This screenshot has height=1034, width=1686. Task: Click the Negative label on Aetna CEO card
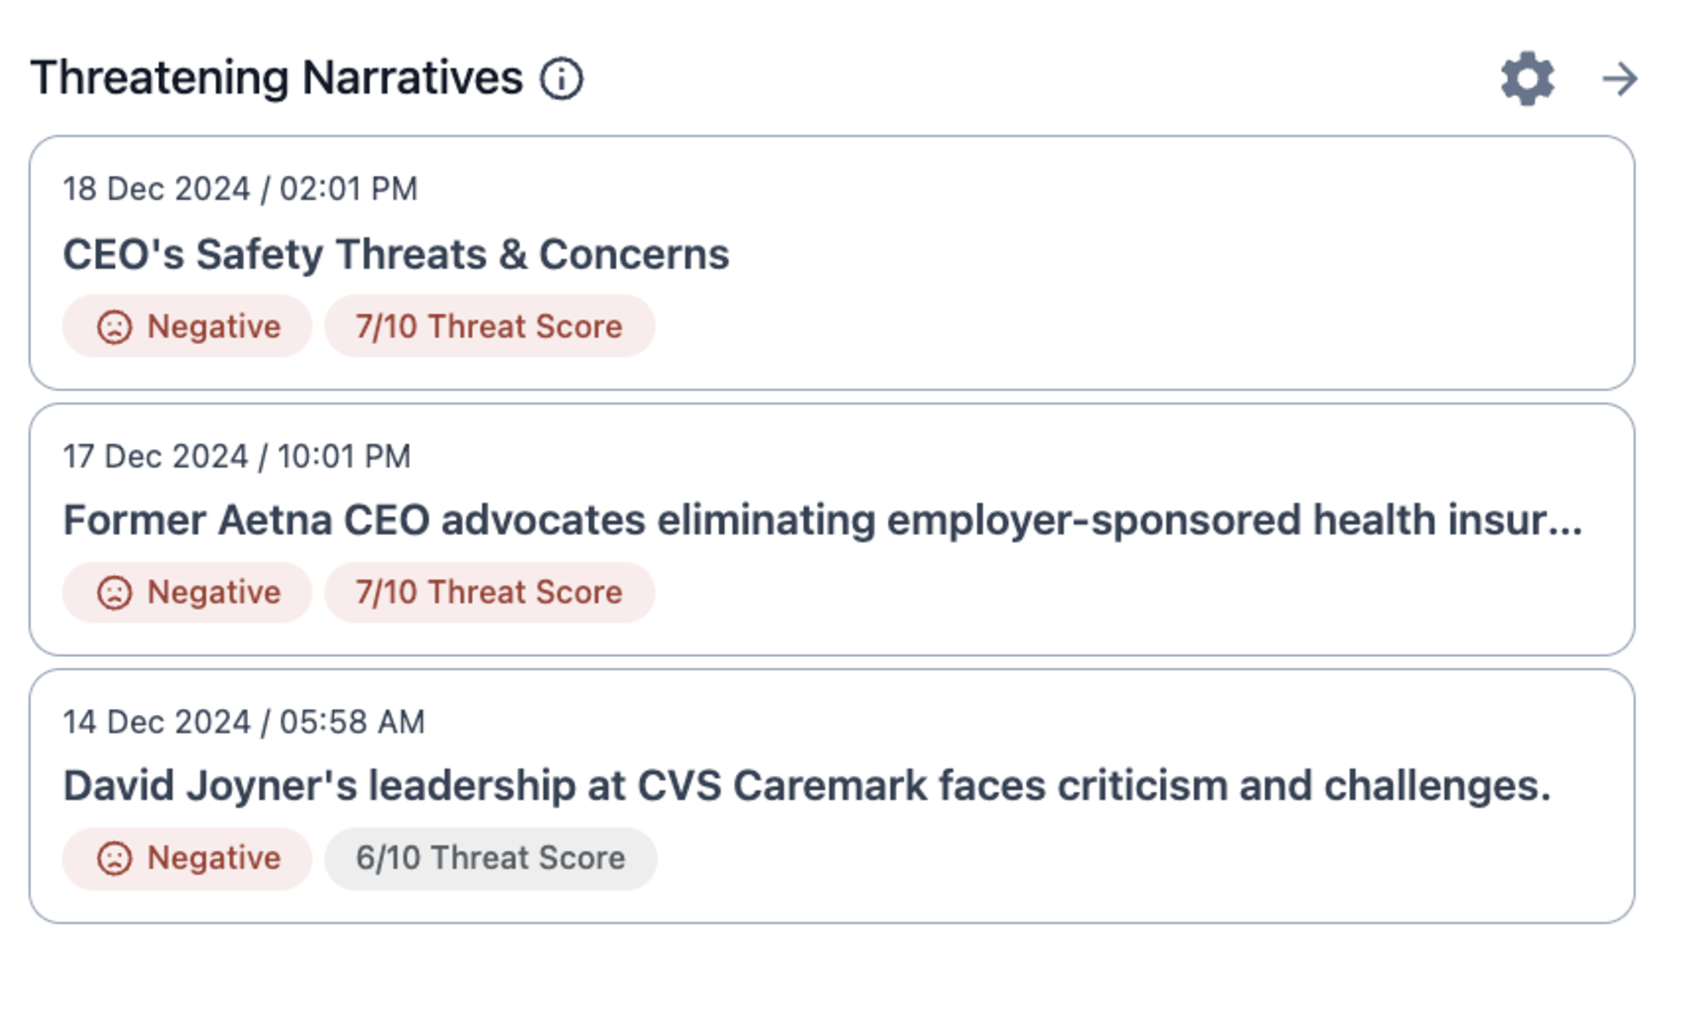point(213,593)
